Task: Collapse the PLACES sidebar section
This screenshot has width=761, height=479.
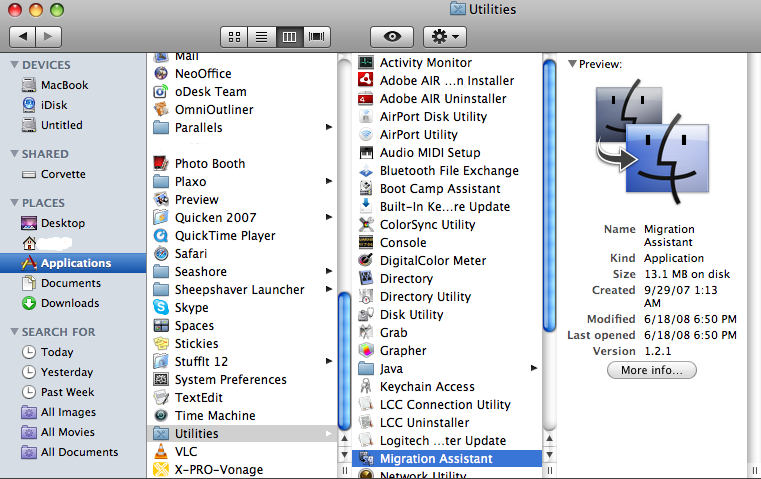Action: [x=15, y=202]
